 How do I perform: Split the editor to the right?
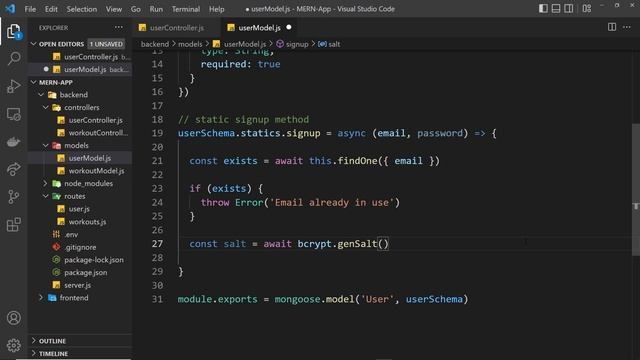[612, 27]
